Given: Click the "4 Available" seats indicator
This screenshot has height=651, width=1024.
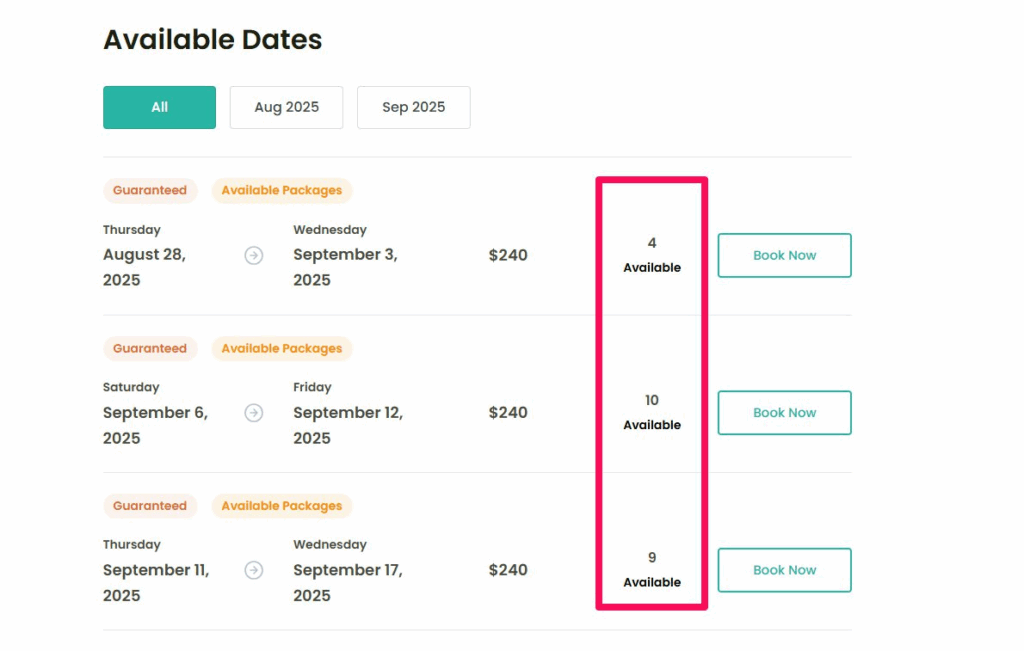Looking at the screenshot, I should [x=652, y=255].
